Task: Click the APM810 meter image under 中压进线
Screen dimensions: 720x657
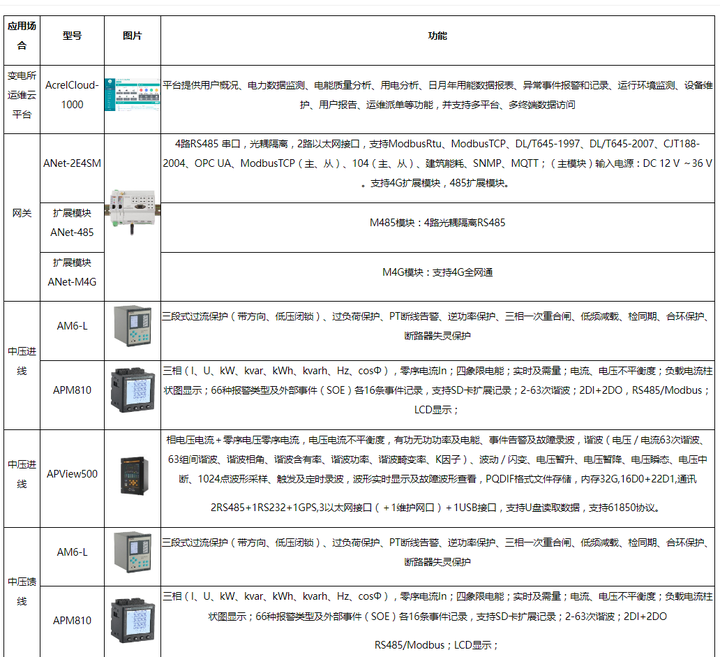Action: (133, 390)
